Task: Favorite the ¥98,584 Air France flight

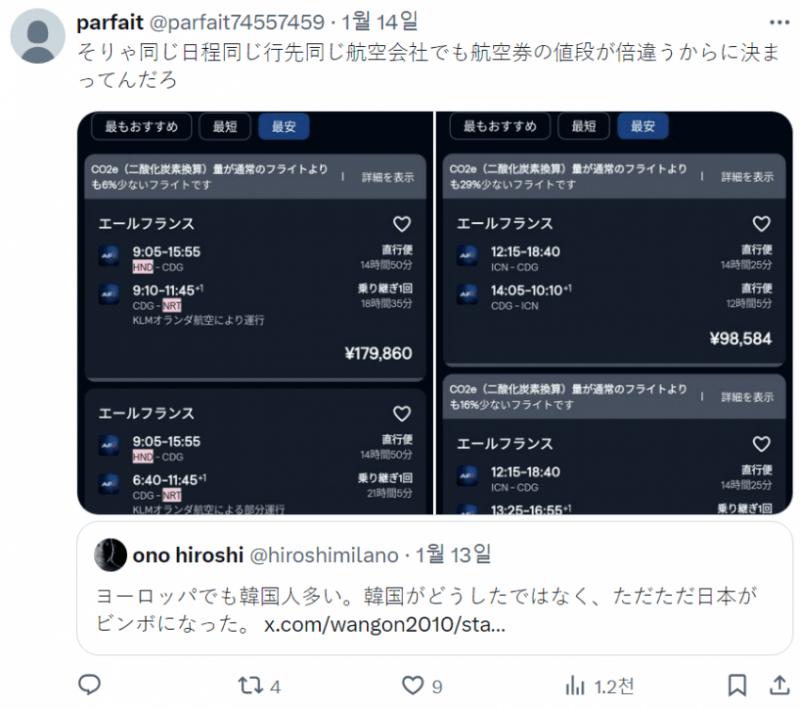Action: click(761, 223)
